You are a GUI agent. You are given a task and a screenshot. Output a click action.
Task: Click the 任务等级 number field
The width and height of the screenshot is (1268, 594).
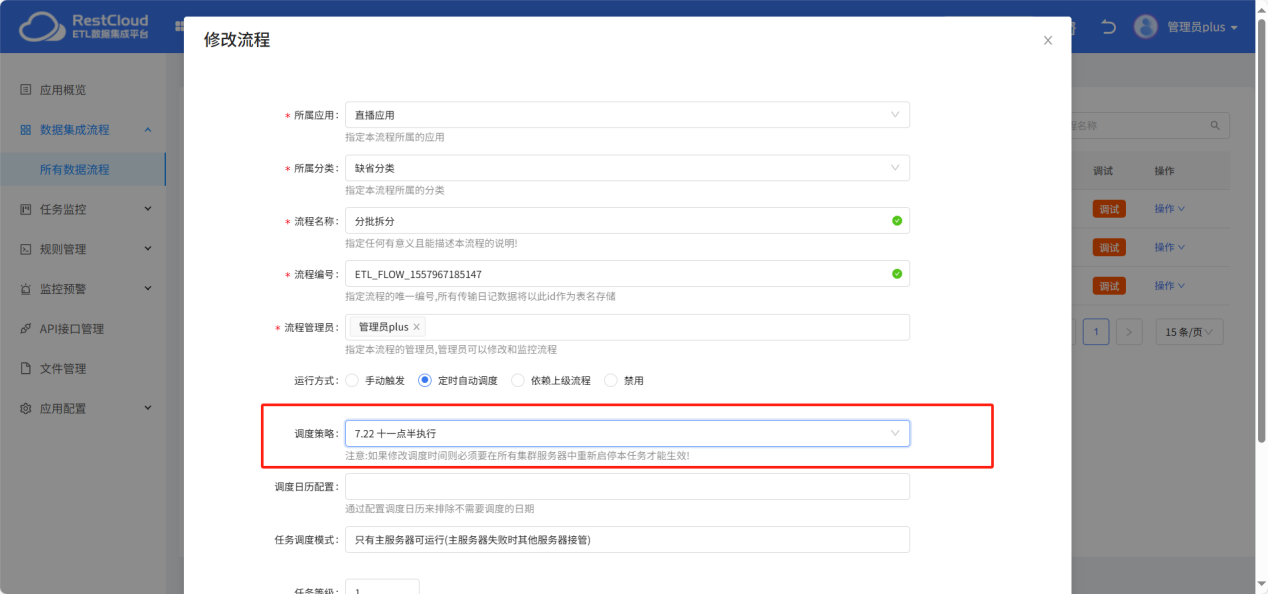(382, 587)
